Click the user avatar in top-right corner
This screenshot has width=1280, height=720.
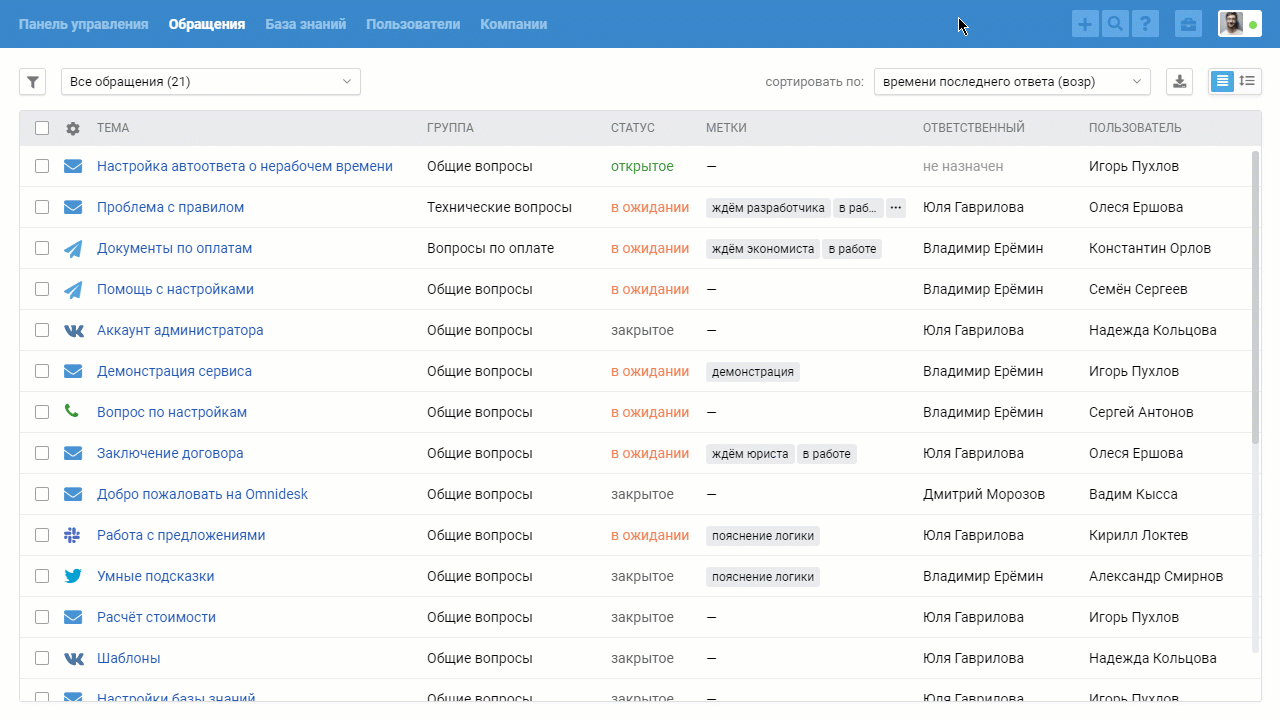pyautogui.click(x=1232, y=24)
